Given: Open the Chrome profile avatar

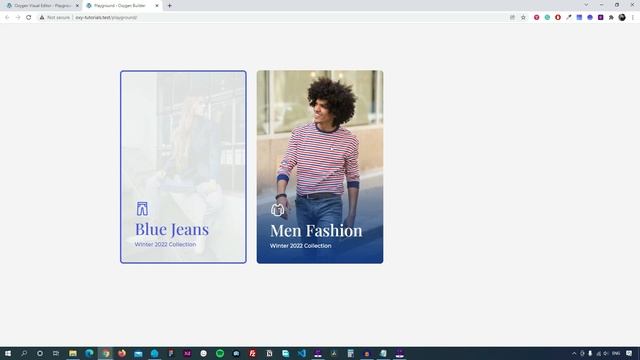Looking at the screenshot, I should (622, 18).
